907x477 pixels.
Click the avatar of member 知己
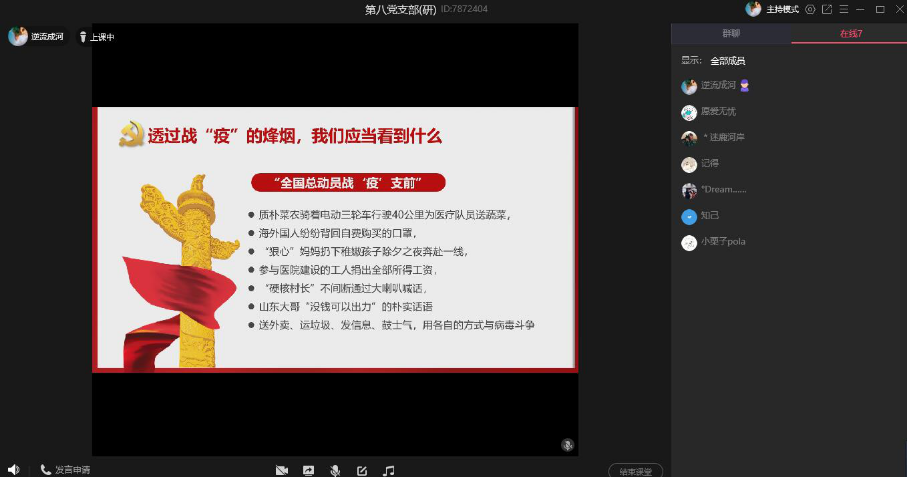[689, 216]
